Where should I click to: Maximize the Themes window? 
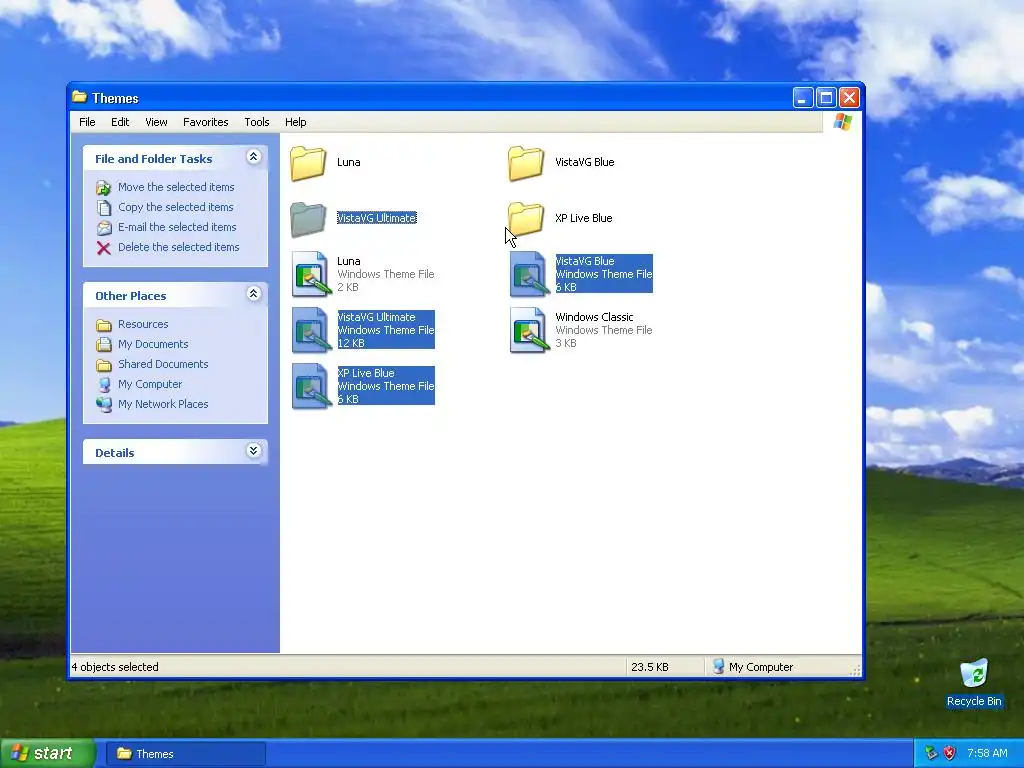point(826,98)
